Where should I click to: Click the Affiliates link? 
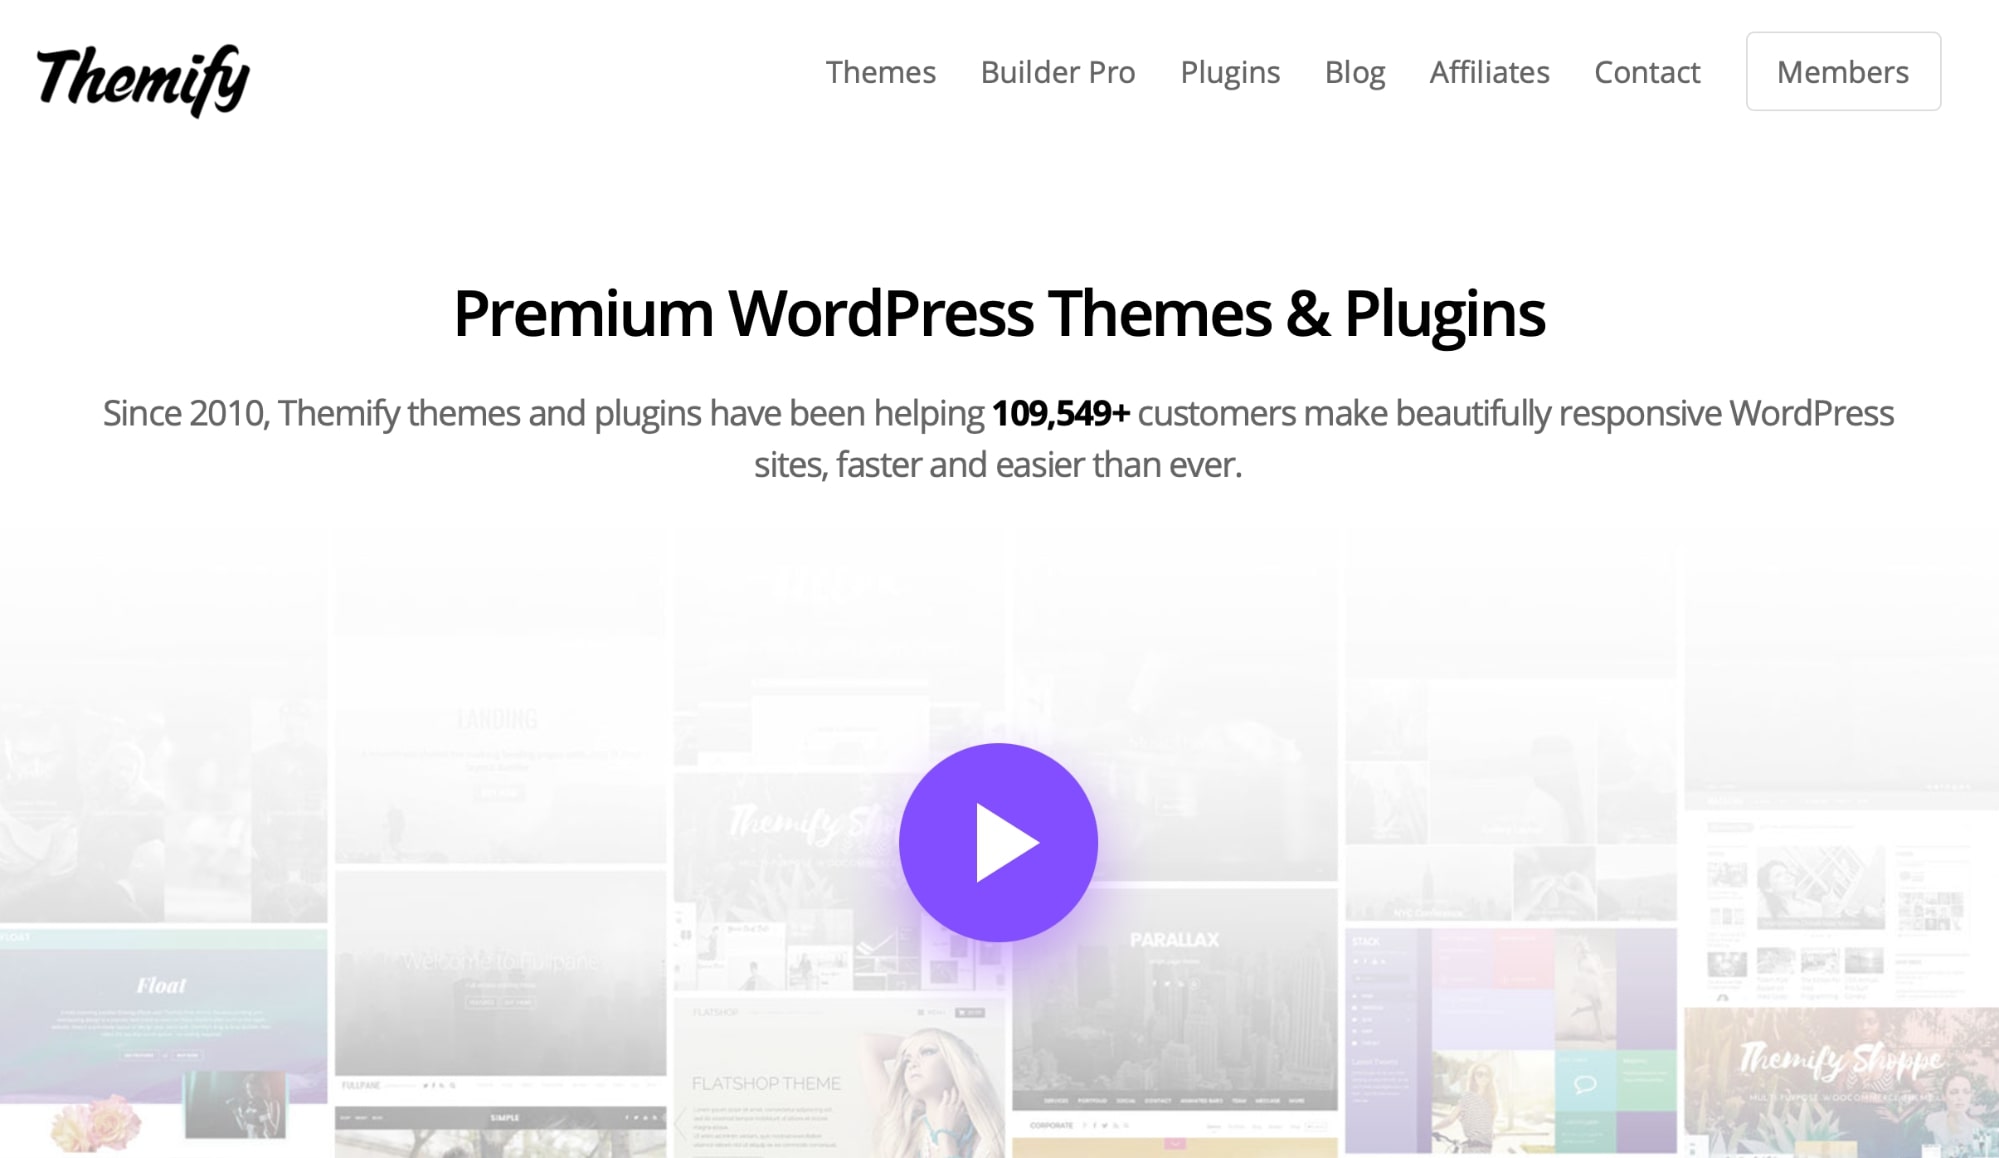pos(1488,72)
